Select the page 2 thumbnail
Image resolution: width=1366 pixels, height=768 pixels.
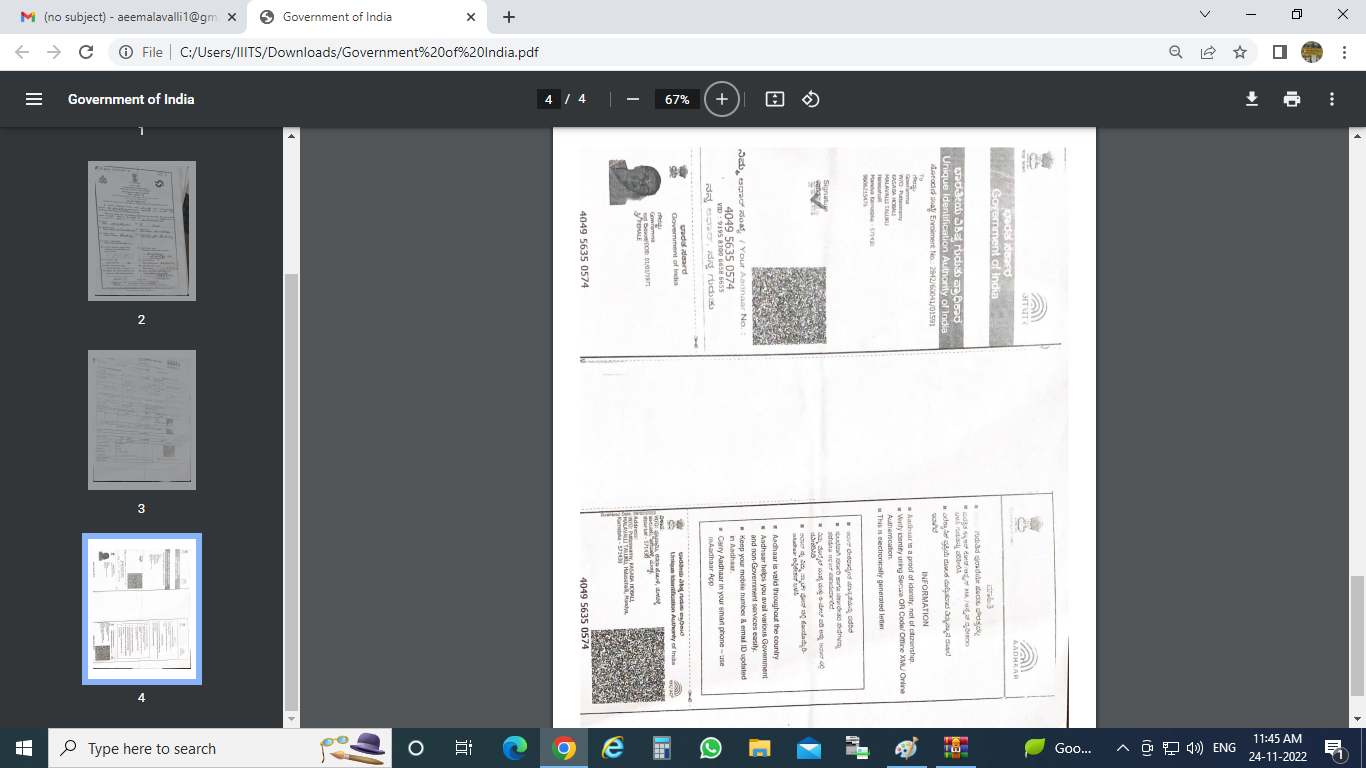click(x=141, y=231)
